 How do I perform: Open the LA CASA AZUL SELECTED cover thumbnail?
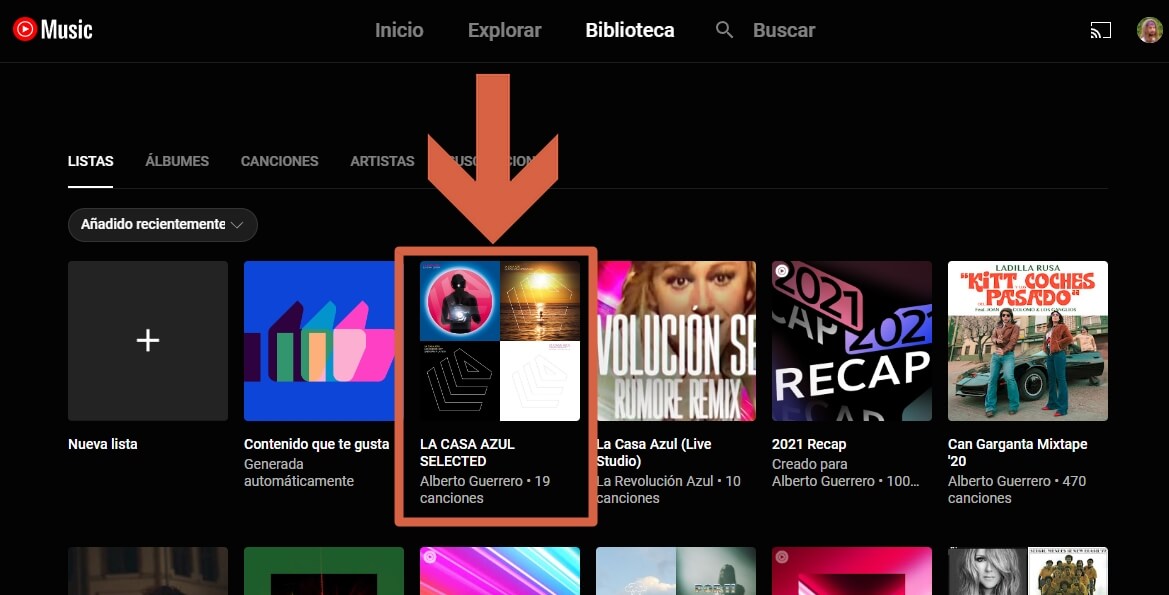pyautogui.click(x=500, y=340)
